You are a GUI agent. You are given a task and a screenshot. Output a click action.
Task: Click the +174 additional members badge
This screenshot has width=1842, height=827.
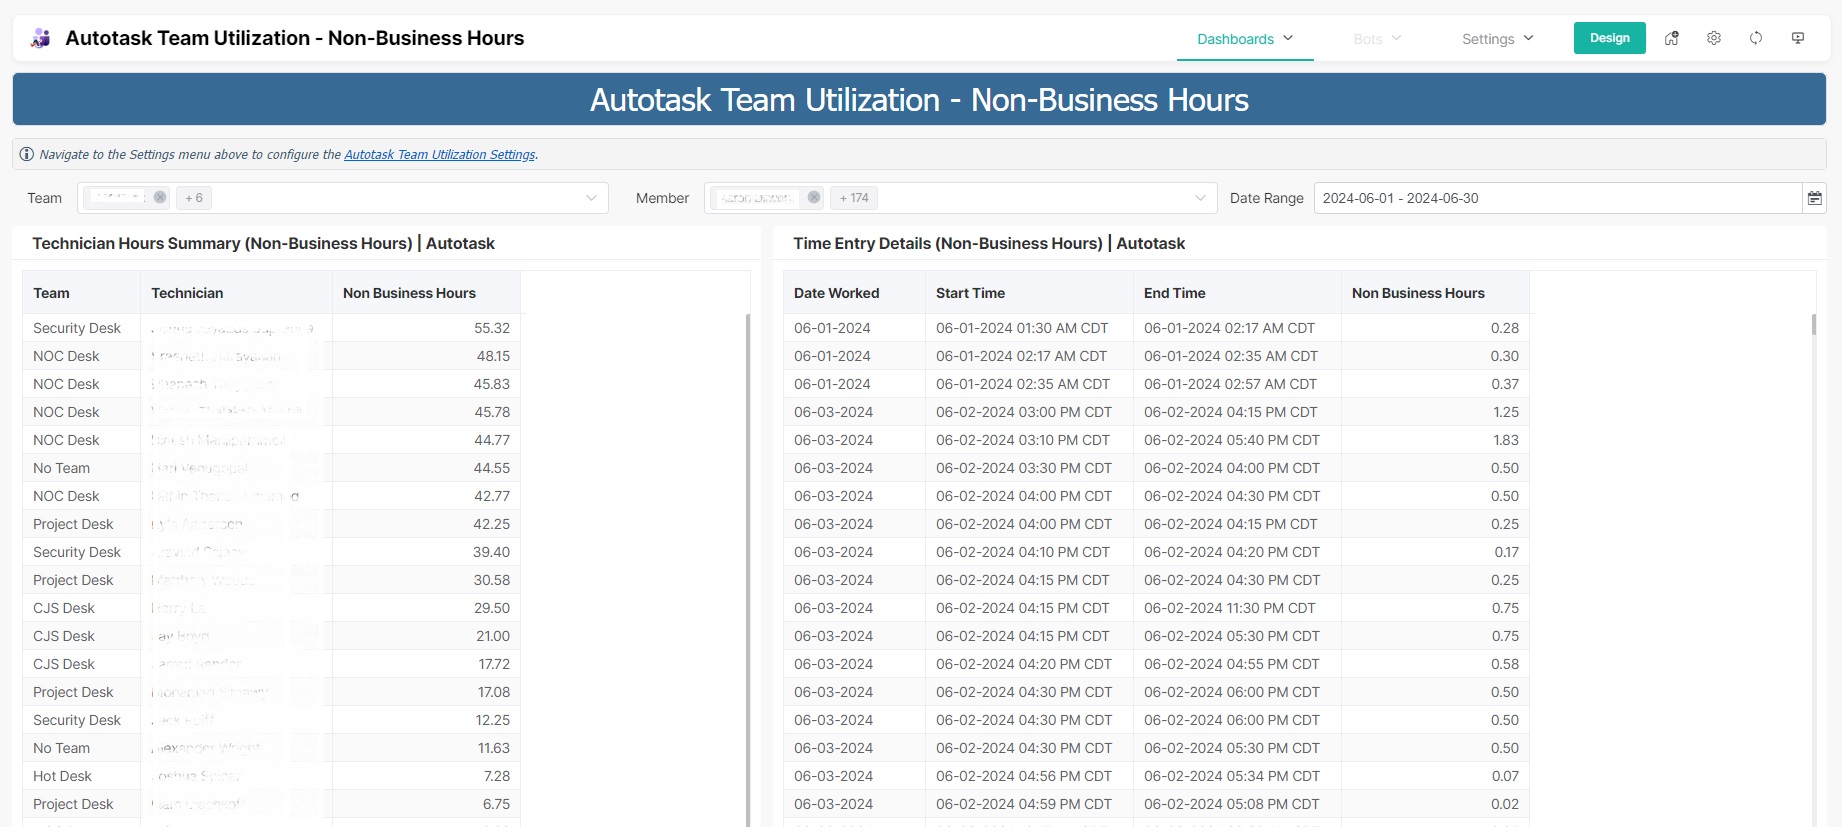tap(854, 198)
